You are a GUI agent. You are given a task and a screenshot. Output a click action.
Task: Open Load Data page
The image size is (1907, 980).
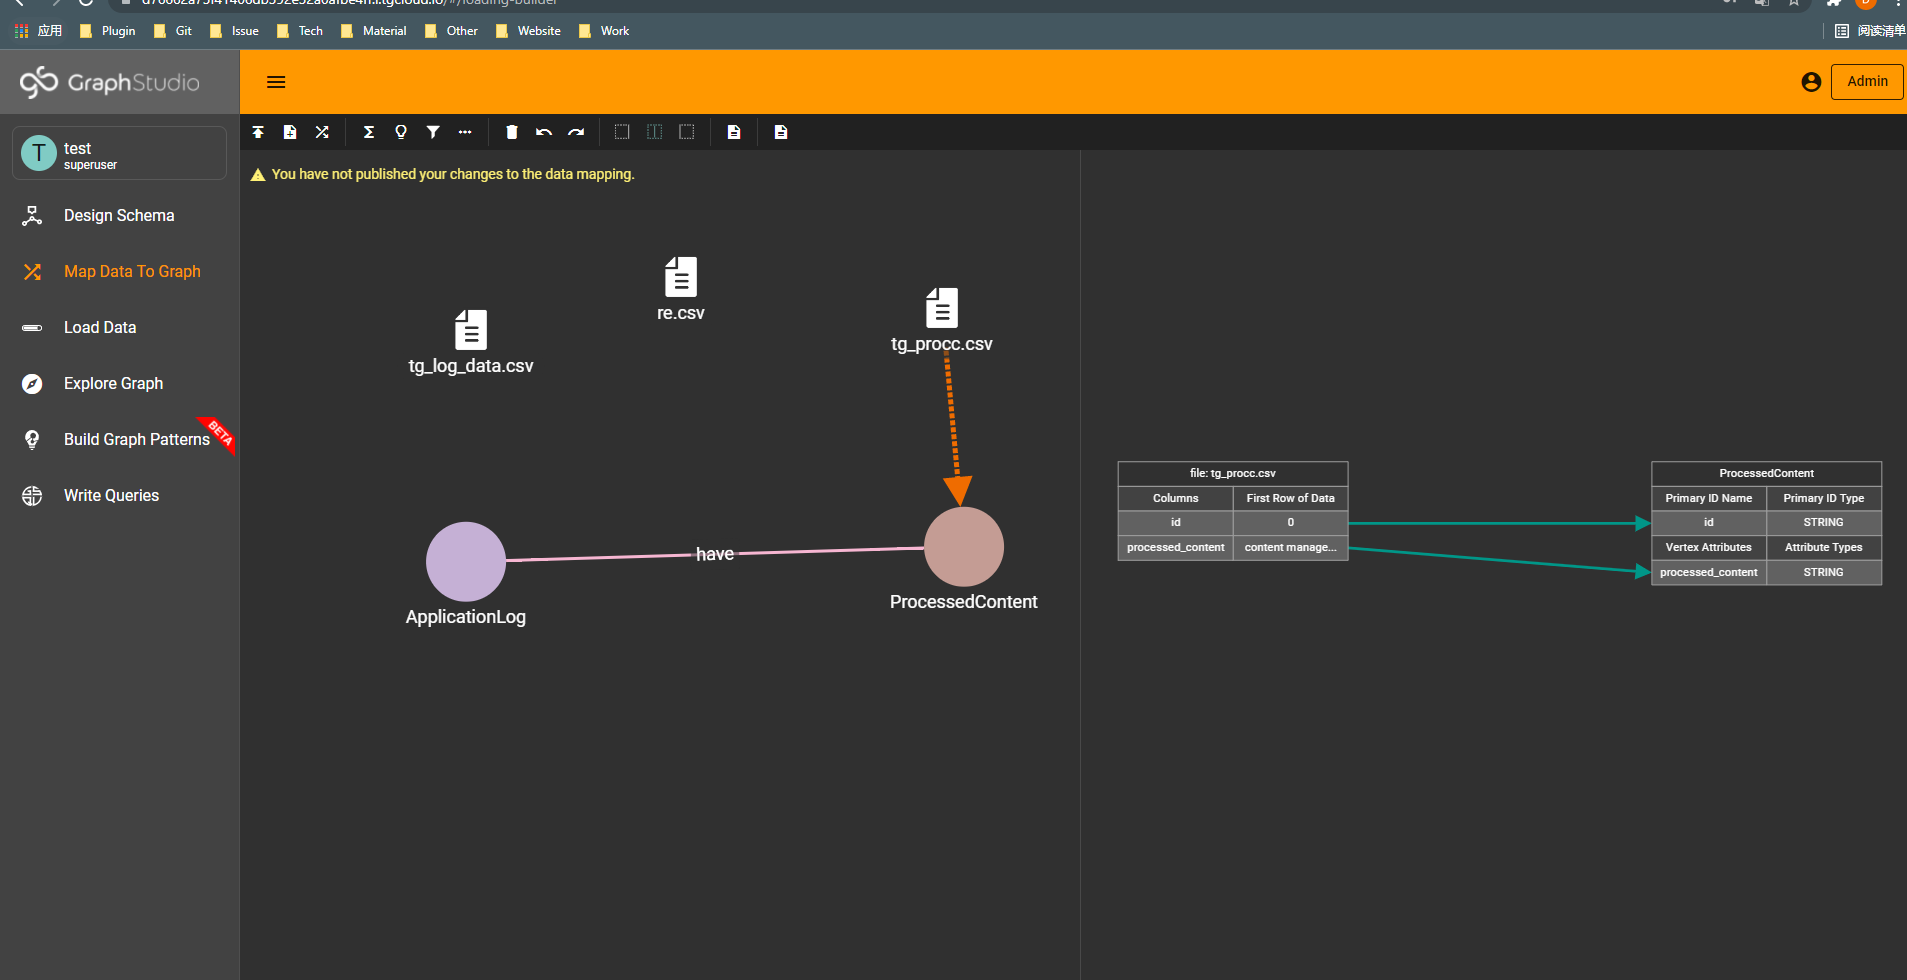click(100, 327)
